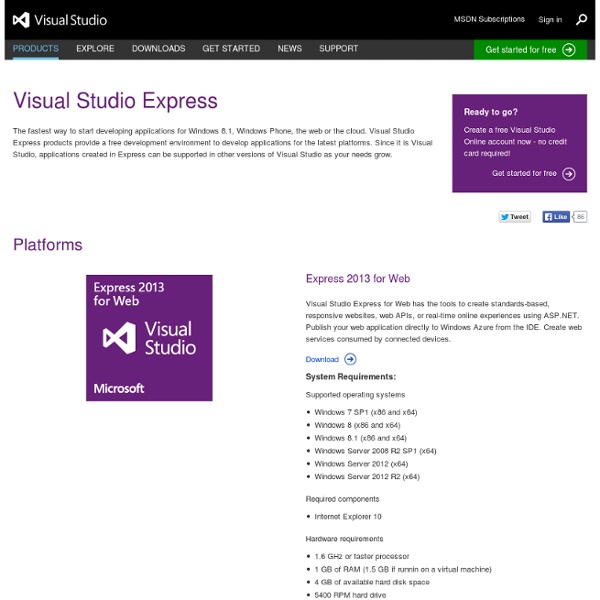Click 1.6 GHz or faster processor item

tap(362, 556)
